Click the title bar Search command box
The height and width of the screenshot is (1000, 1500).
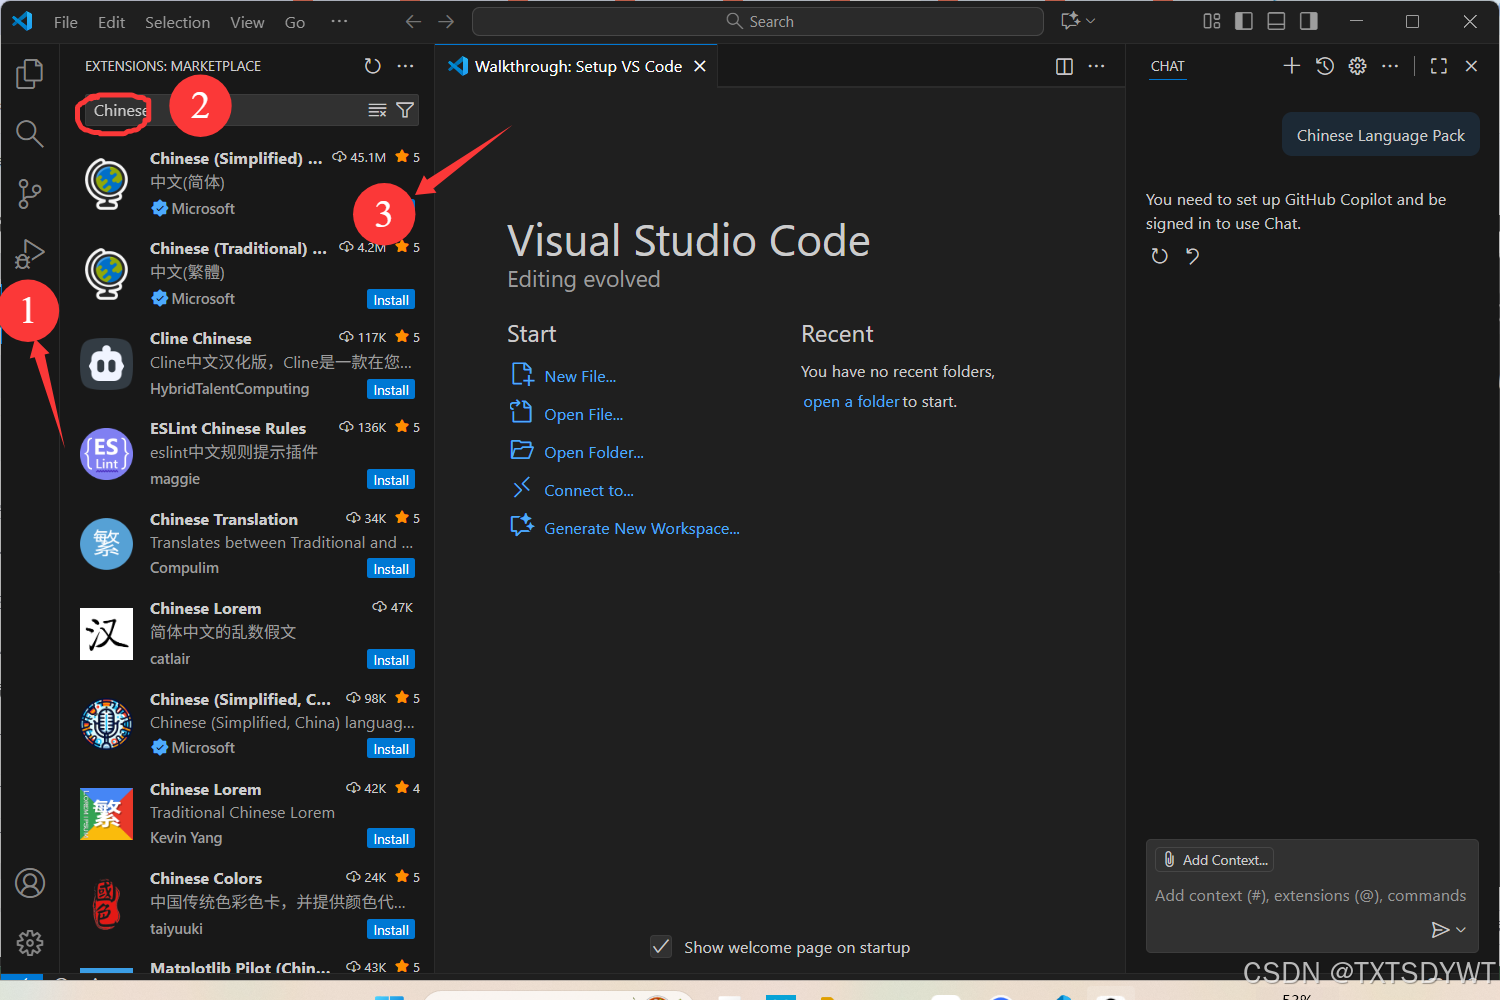coord(758,21)
